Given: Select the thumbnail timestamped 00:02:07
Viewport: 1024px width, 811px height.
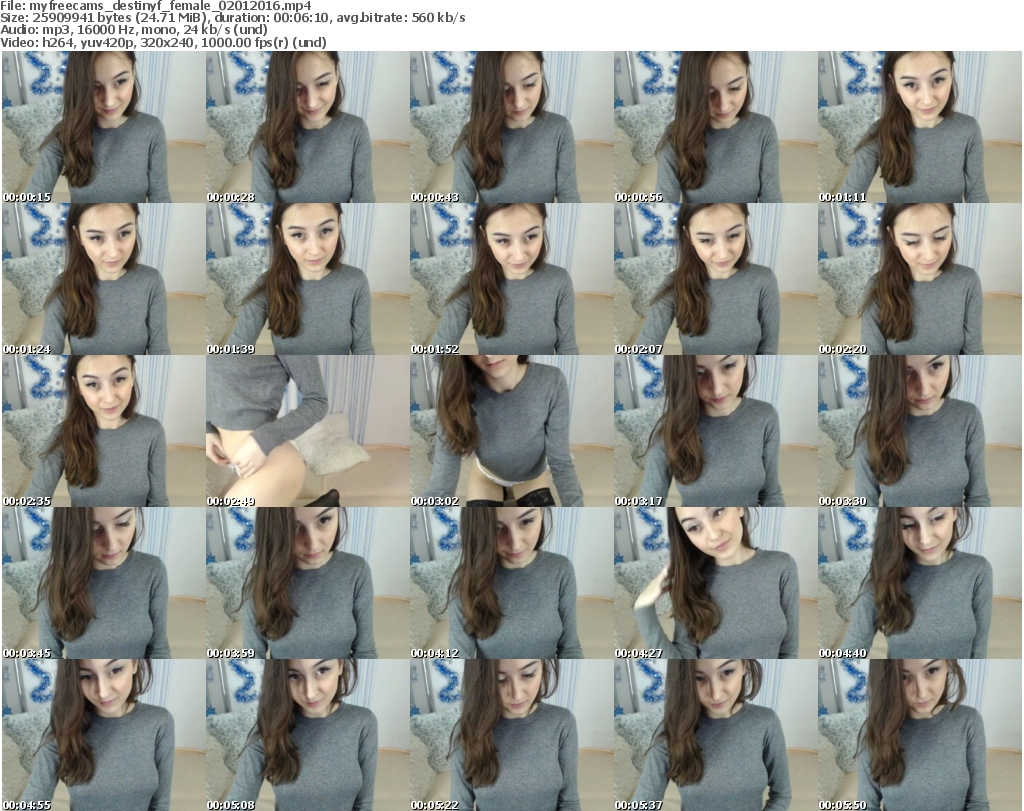Looking at the screenshot, I should tap(716, 279).
